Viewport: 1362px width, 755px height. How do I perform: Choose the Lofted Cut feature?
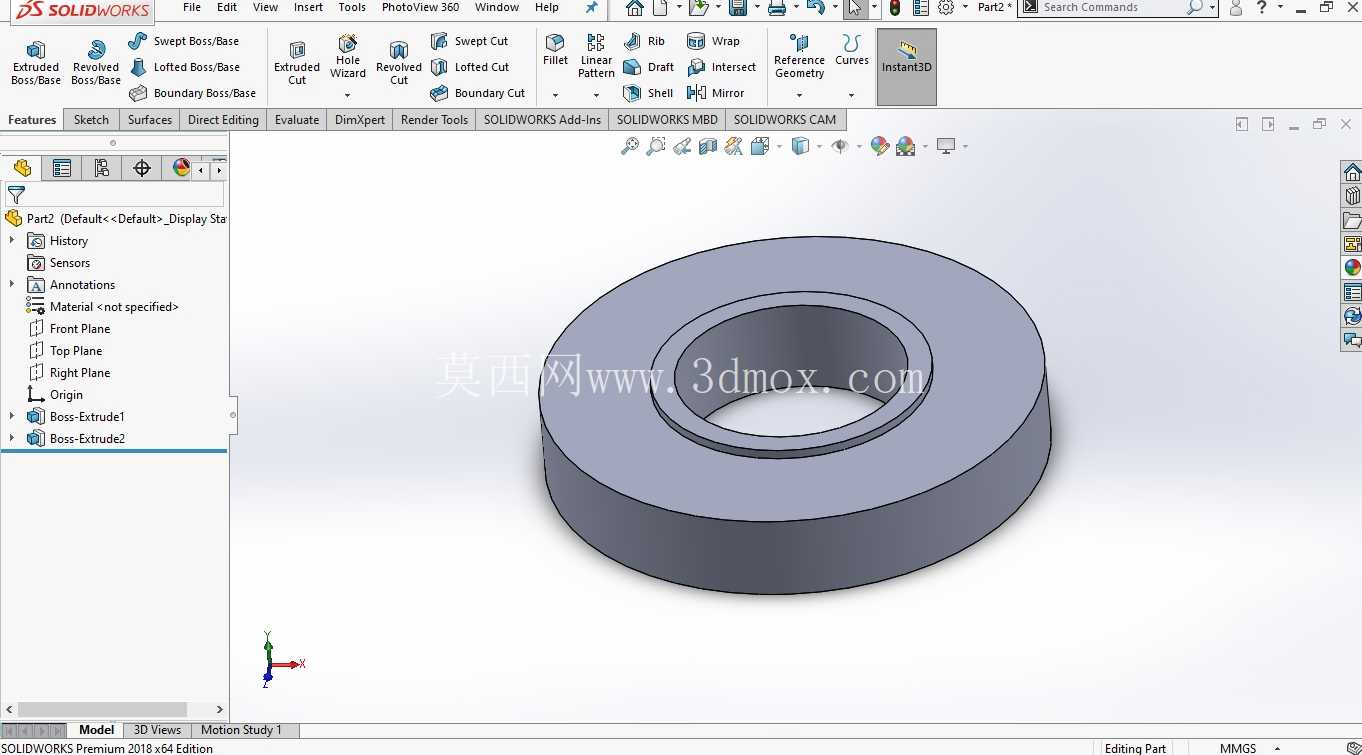click(x=469, y=67)
